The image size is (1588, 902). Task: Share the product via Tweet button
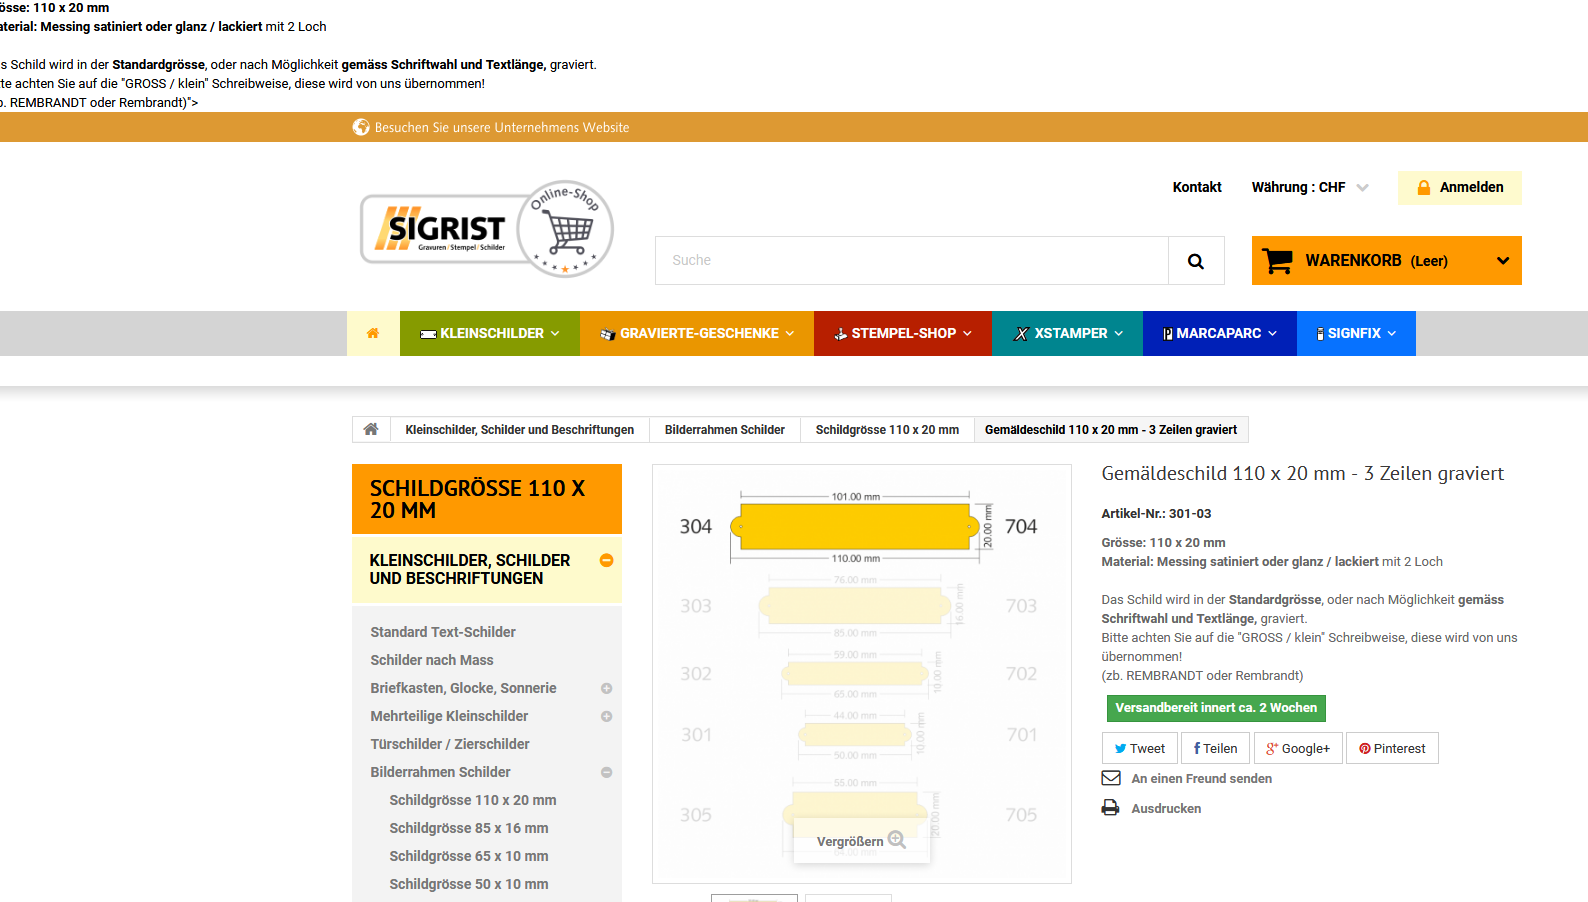(x=1140, y=748)
